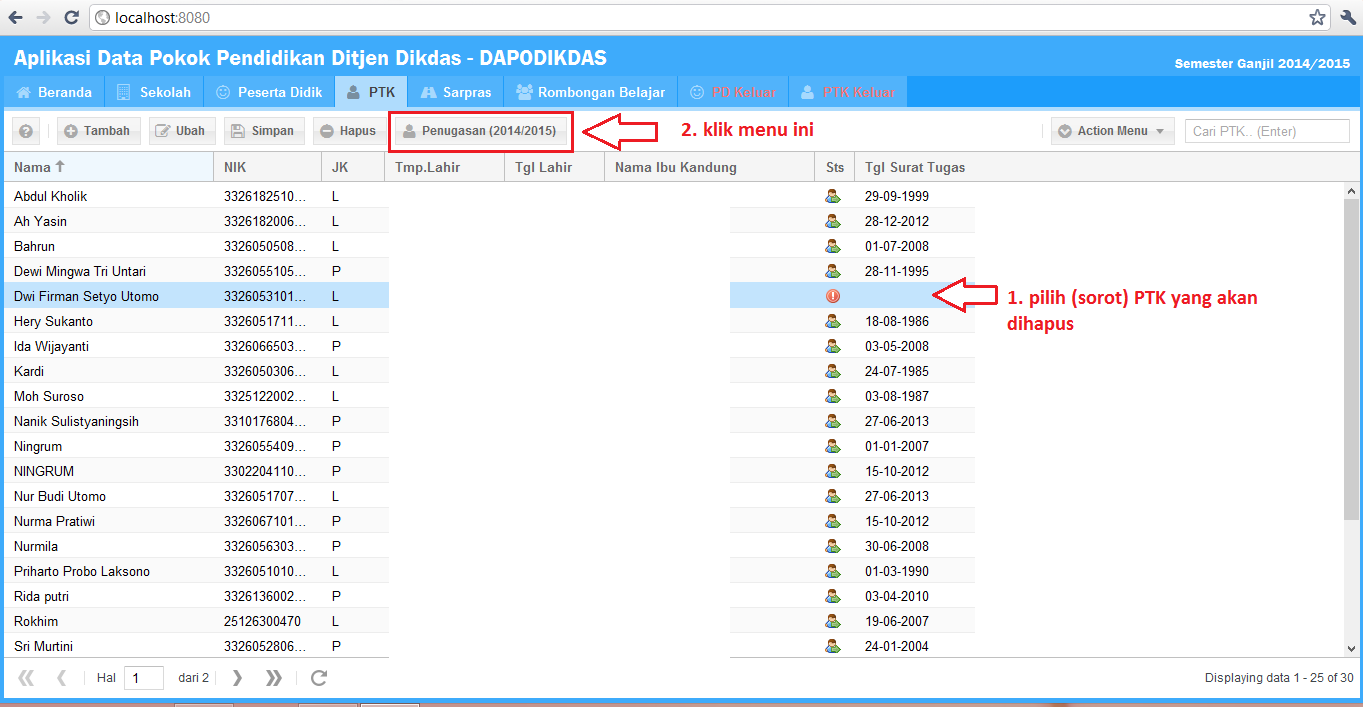Click the status person icon on Nanik Sulistyaningsih's row
Screen dimensions: 1363x707
point(834,420)
